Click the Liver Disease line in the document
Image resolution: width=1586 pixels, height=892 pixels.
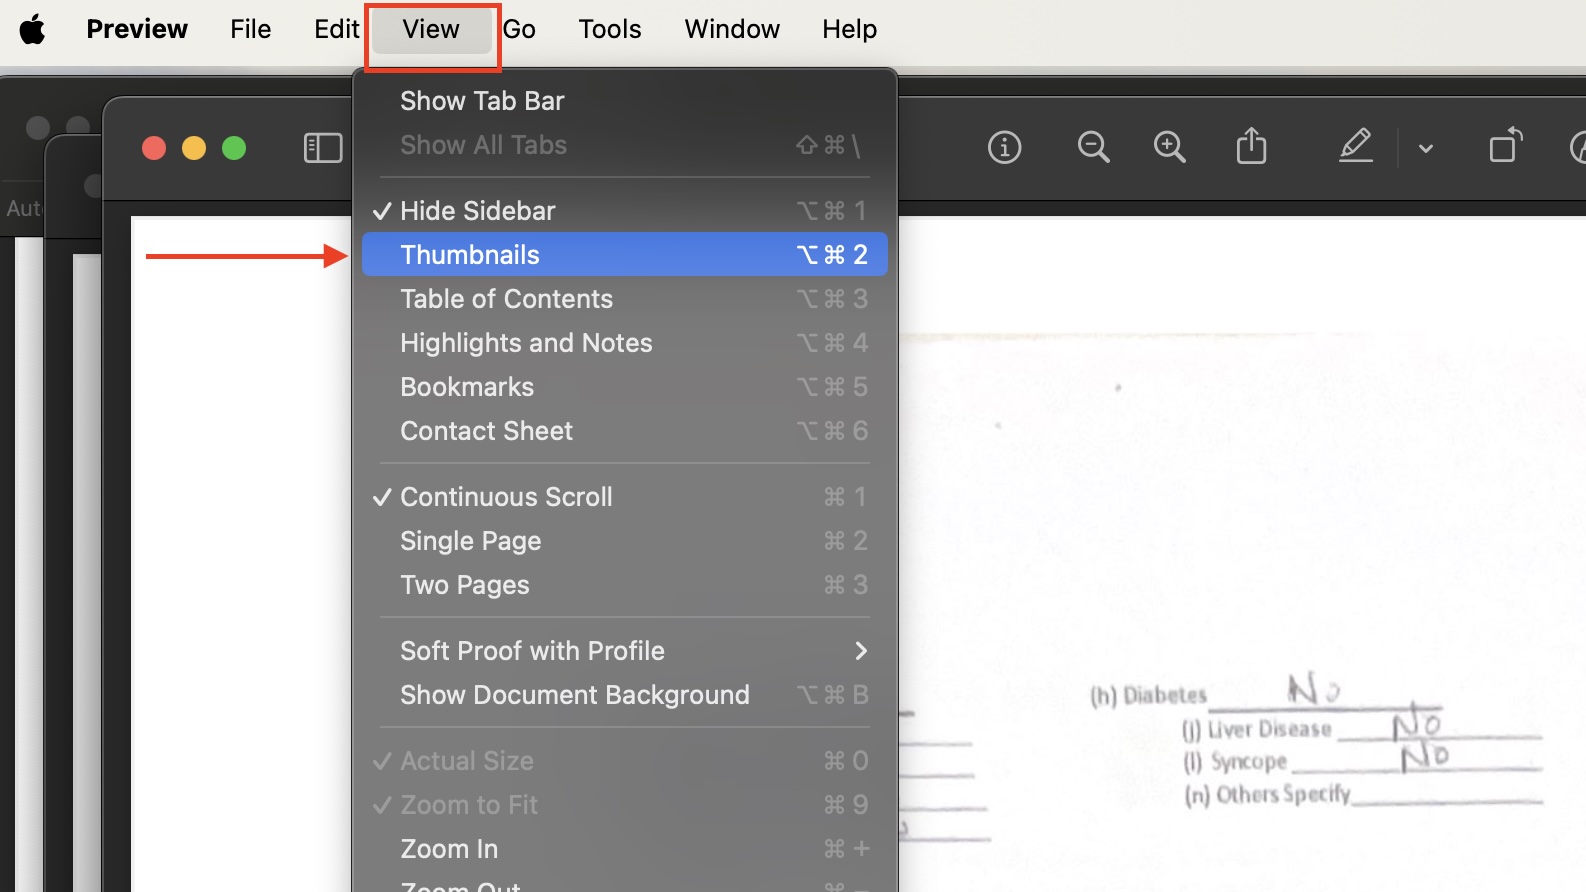[1361, 727]
